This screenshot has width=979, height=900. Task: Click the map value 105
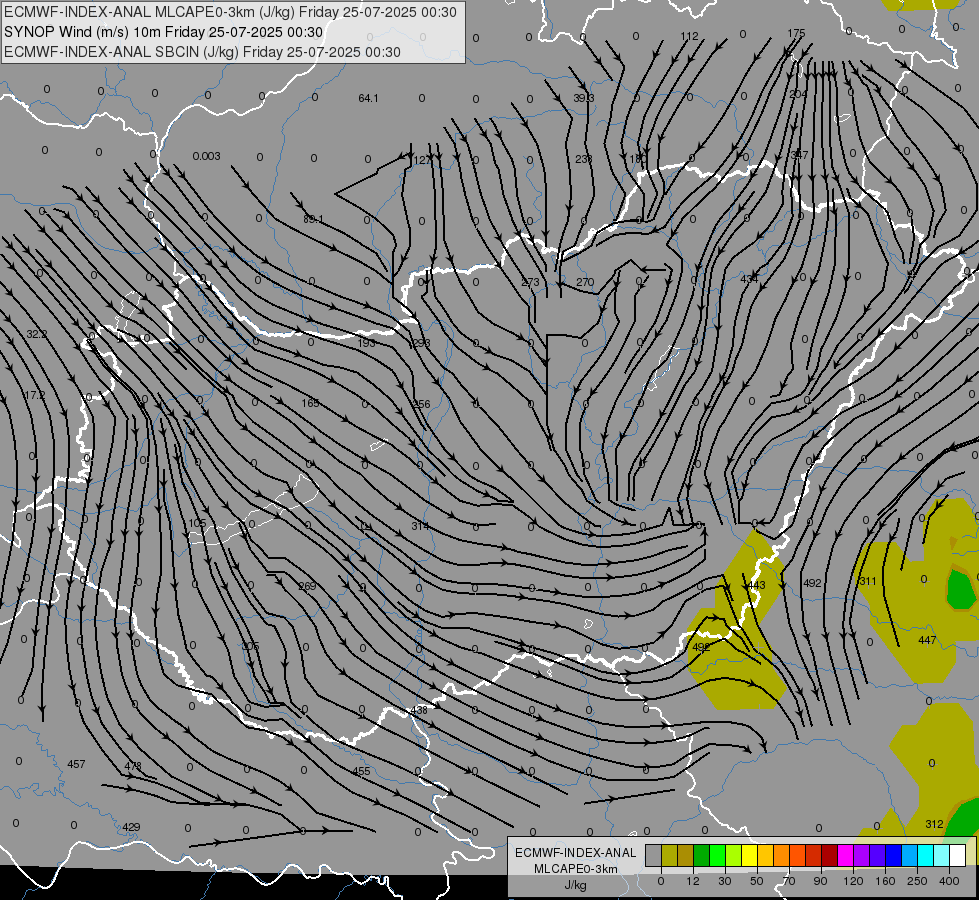coord(197,523)
